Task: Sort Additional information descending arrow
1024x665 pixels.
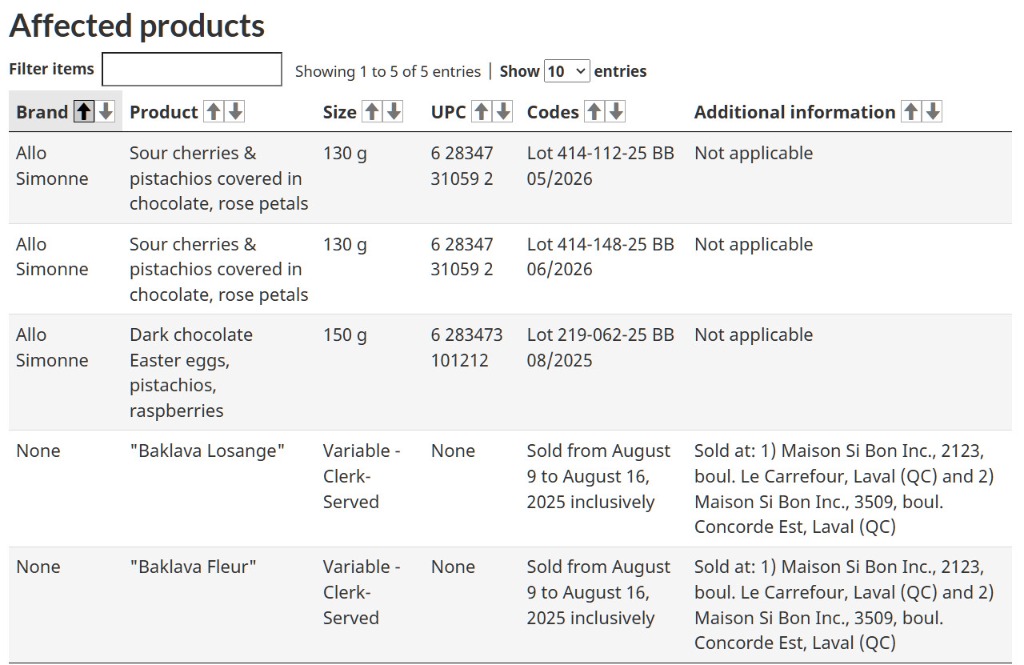Action: click(x=932, y=112)
